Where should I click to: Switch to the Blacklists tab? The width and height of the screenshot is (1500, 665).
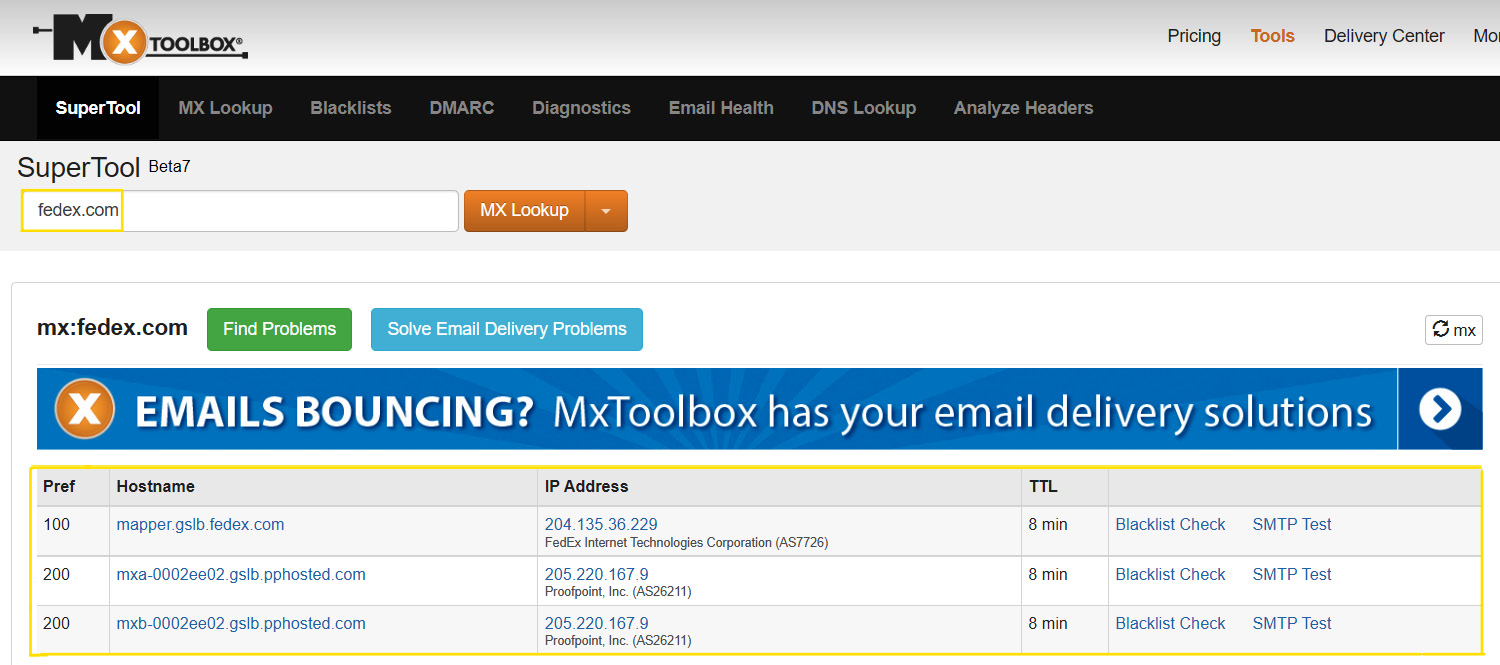(x=351, y=108)
